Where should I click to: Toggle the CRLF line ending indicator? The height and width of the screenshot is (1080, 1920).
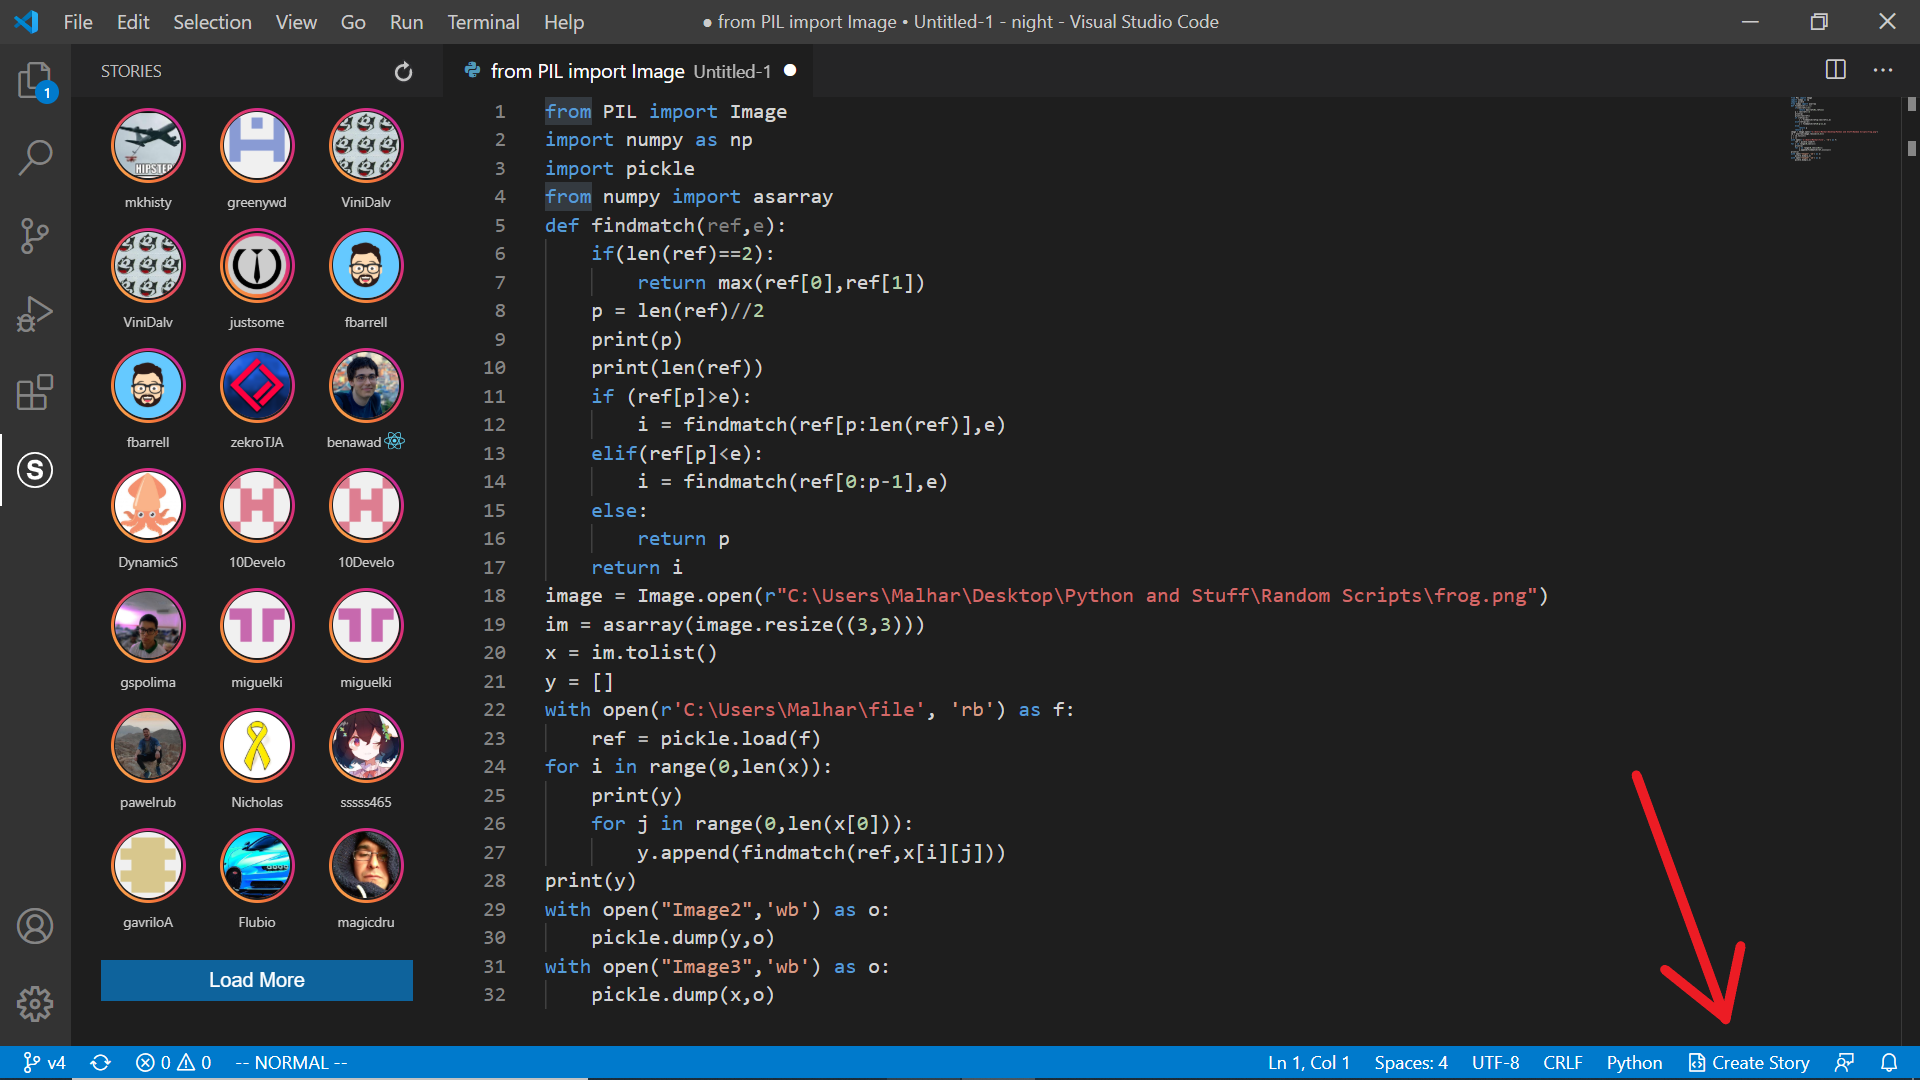[x=1565, y=1062]
